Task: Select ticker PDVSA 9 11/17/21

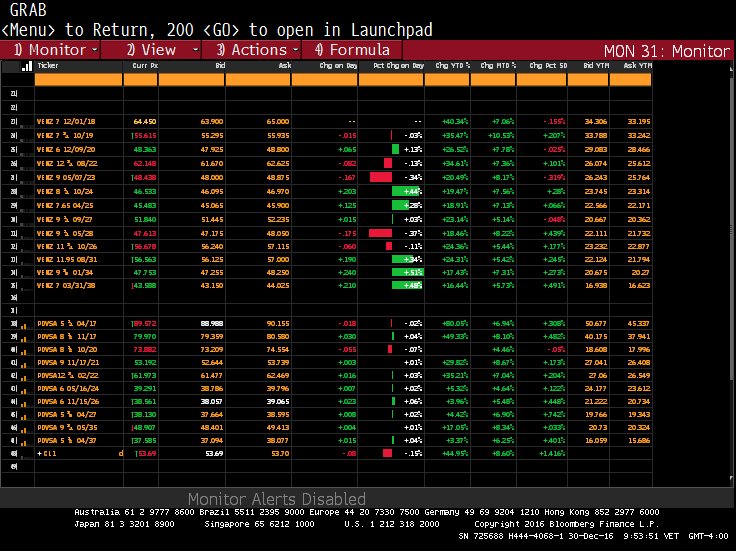Action: 68,363
